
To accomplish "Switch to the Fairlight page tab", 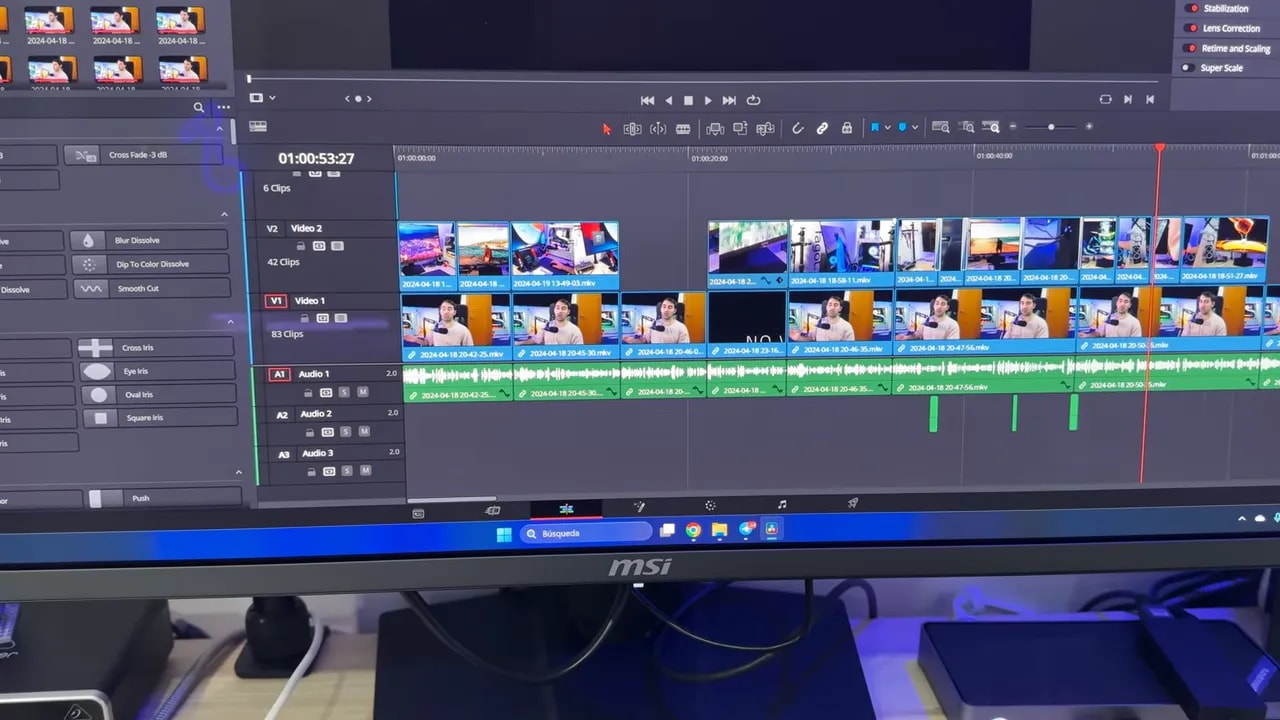I will click(782, 504).
